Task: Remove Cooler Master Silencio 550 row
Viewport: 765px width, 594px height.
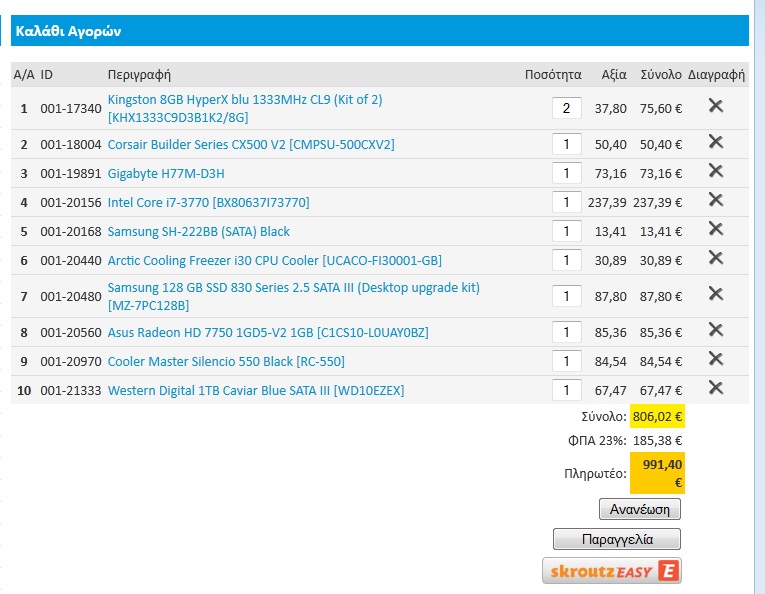Action: tap(715, 358)
